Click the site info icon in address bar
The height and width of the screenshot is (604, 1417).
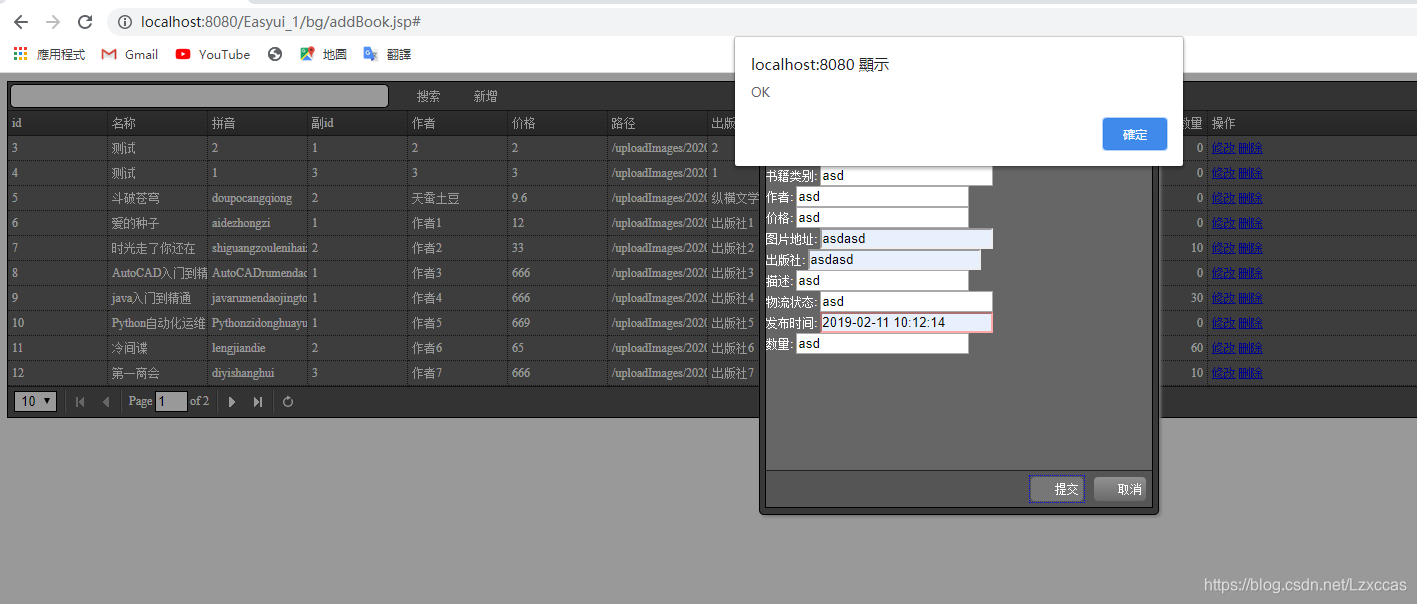click(124, 22)
